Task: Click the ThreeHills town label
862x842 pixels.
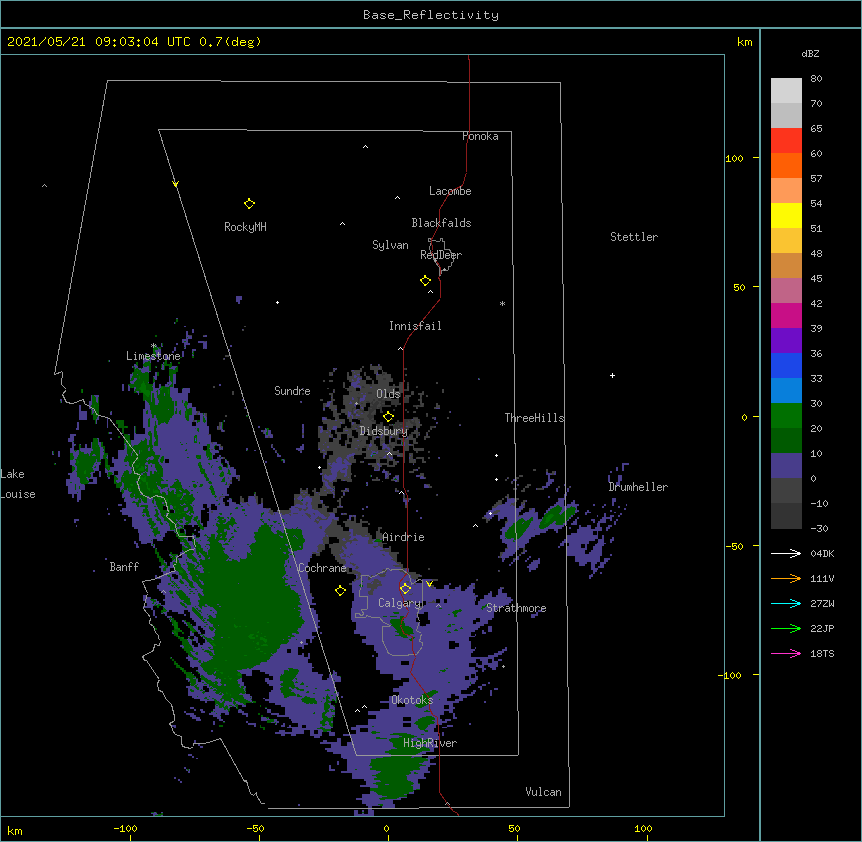Action: (x=534, y=418)
